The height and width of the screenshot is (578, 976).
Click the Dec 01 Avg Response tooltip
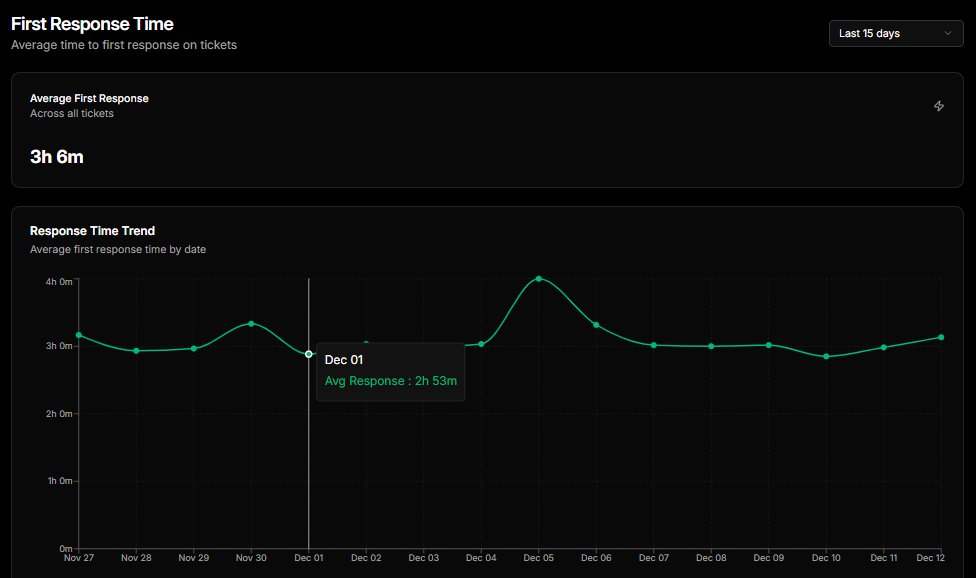point(390,371)
